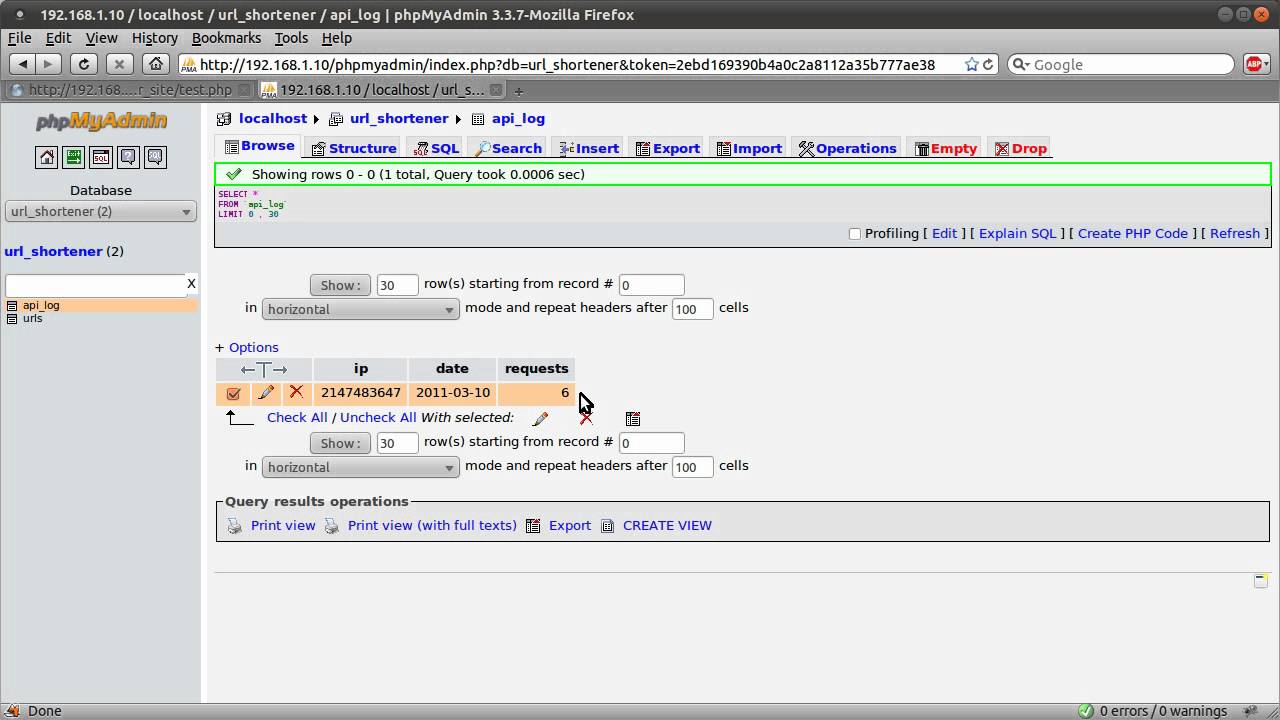Screen dimensions: 1280x720
Task: Enable the Profiling checkbox
Action: (x=854, y=234)
